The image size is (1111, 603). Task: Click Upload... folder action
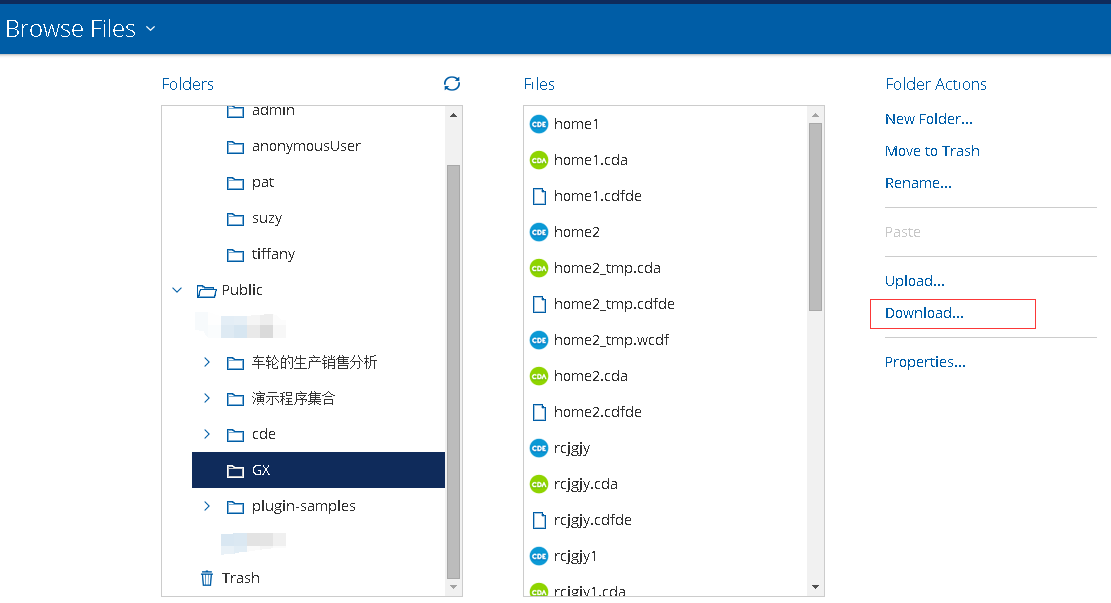915,281
